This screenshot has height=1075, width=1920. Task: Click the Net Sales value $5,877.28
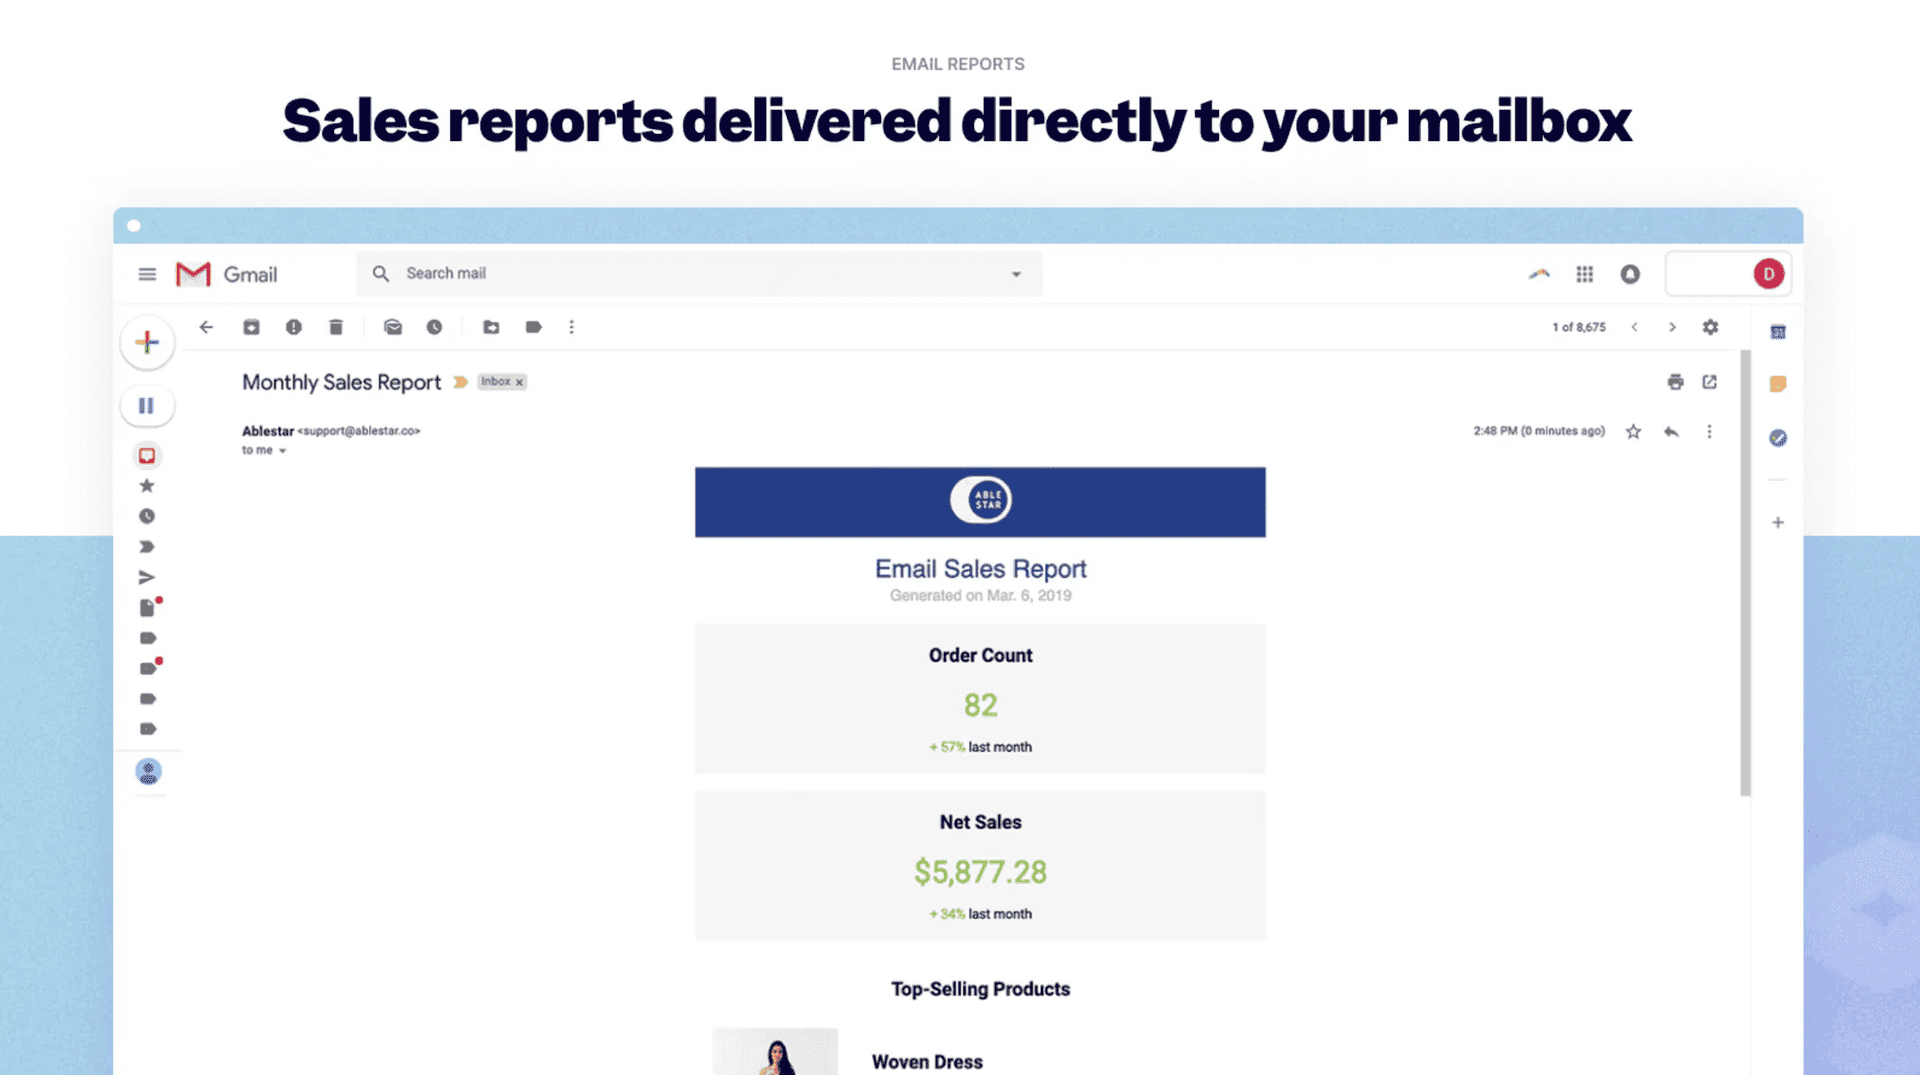980,872
